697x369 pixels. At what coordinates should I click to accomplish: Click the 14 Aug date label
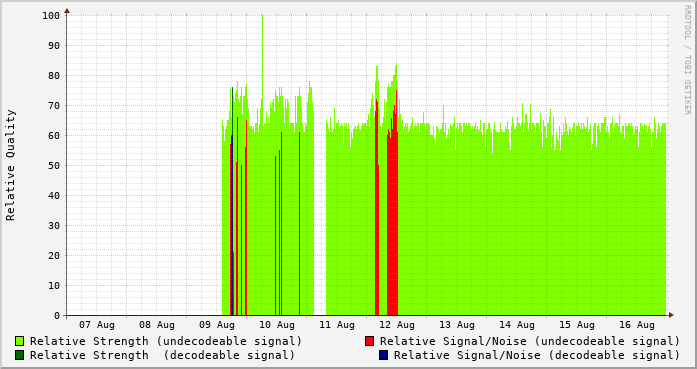(517, 325)
